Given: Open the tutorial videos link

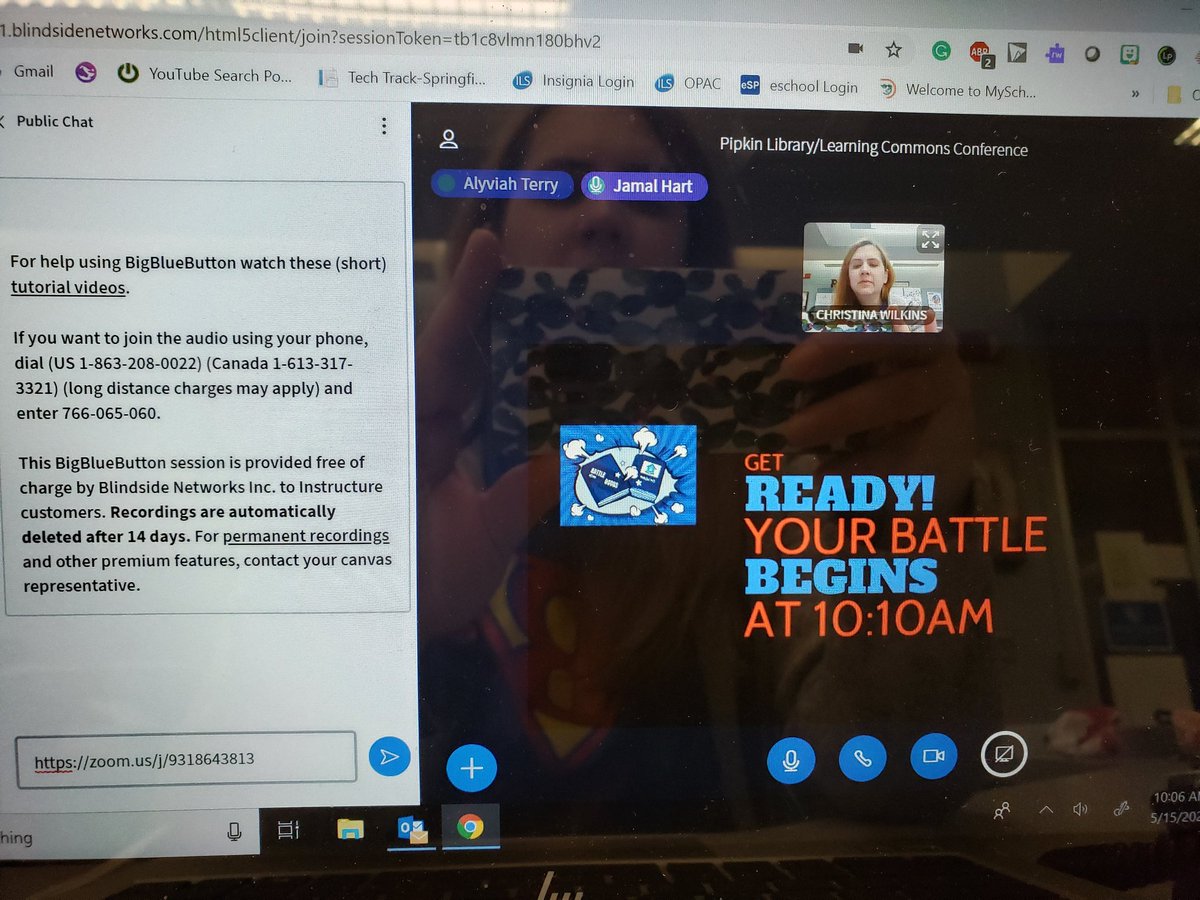Looking at the screenshot, I should 69,288.
